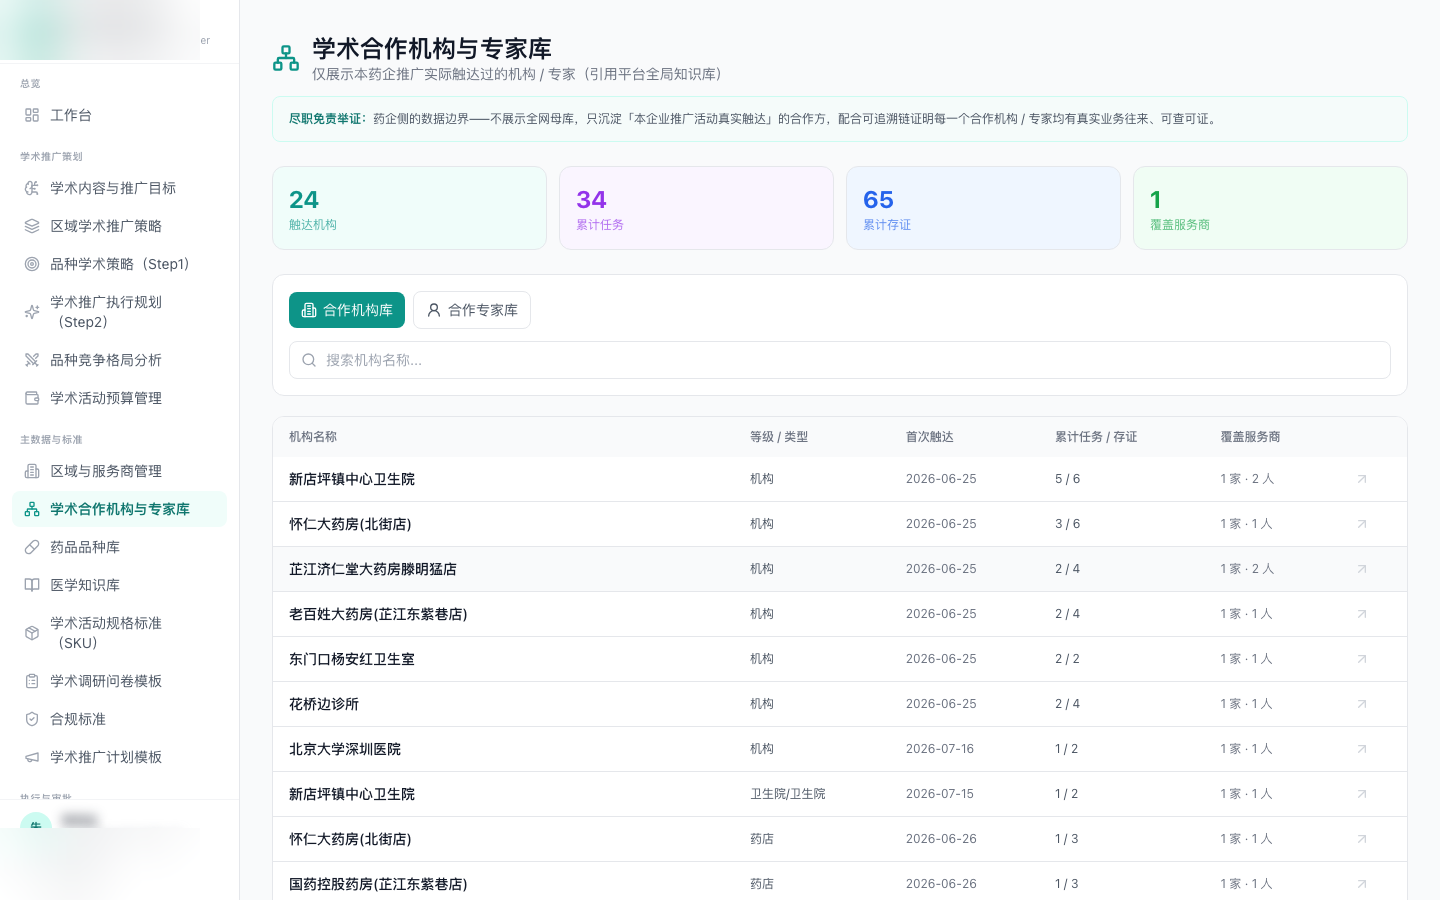
Task: Open the 工作台 dashboard icon
Action: tap(32, 115)
